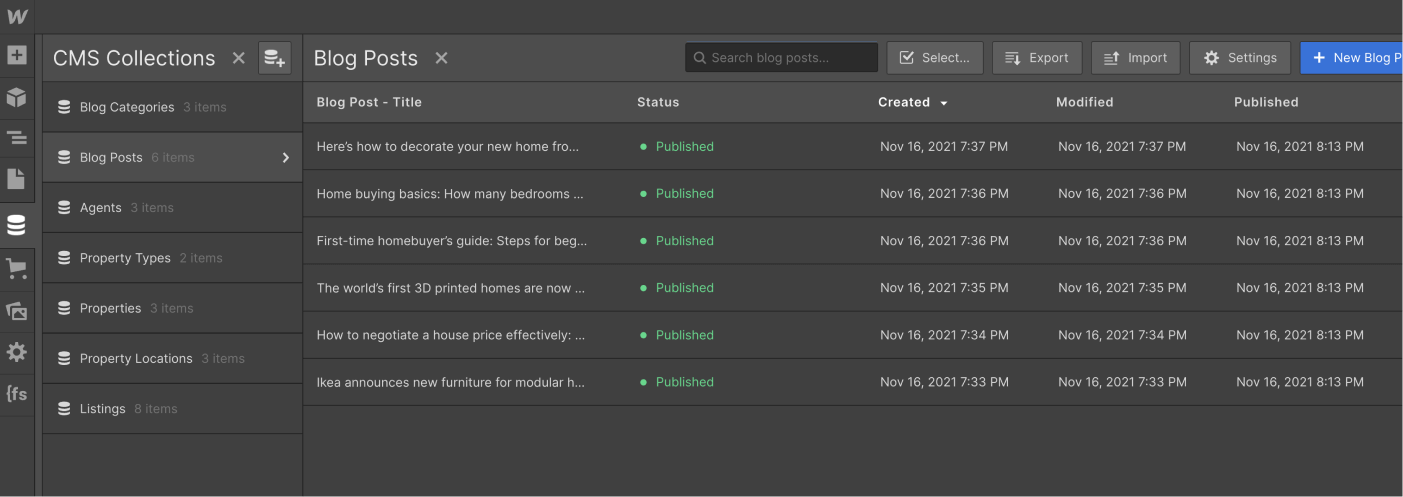Open the Navigator panel
This screenshot has width=1403, height=497.
17,138
